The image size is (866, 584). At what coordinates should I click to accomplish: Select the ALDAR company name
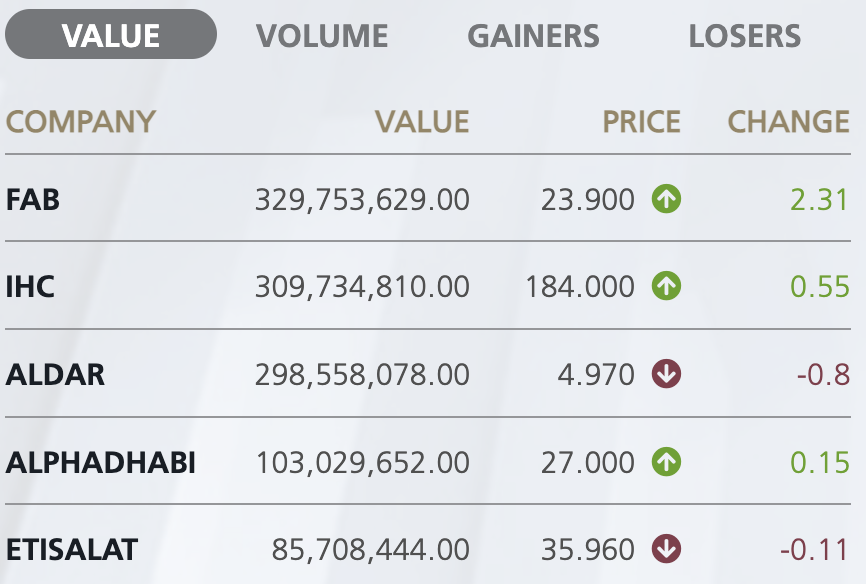(x=55, y=375)
